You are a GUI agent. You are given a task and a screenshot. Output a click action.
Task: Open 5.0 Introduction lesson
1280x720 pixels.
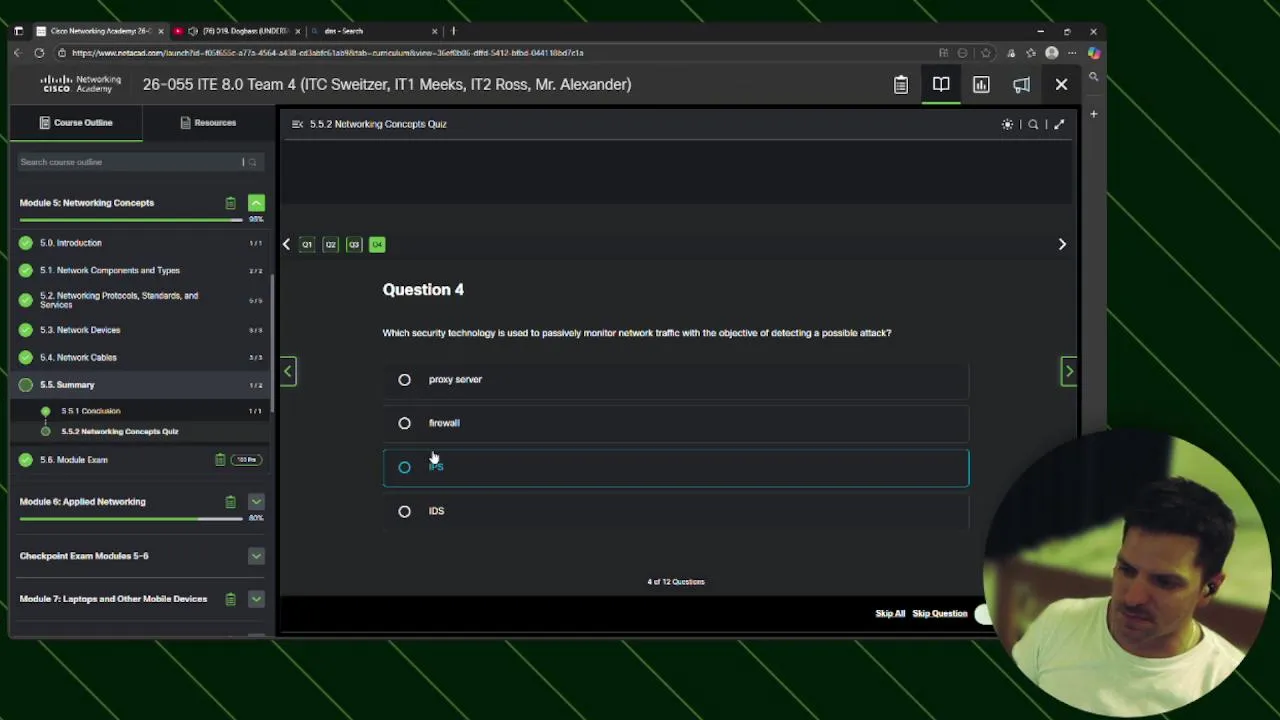70,243
